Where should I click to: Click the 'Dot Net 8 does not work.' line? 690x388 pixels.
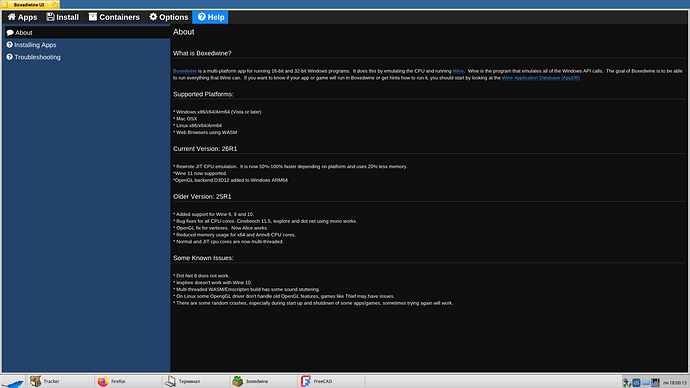(x=201, y=276)
